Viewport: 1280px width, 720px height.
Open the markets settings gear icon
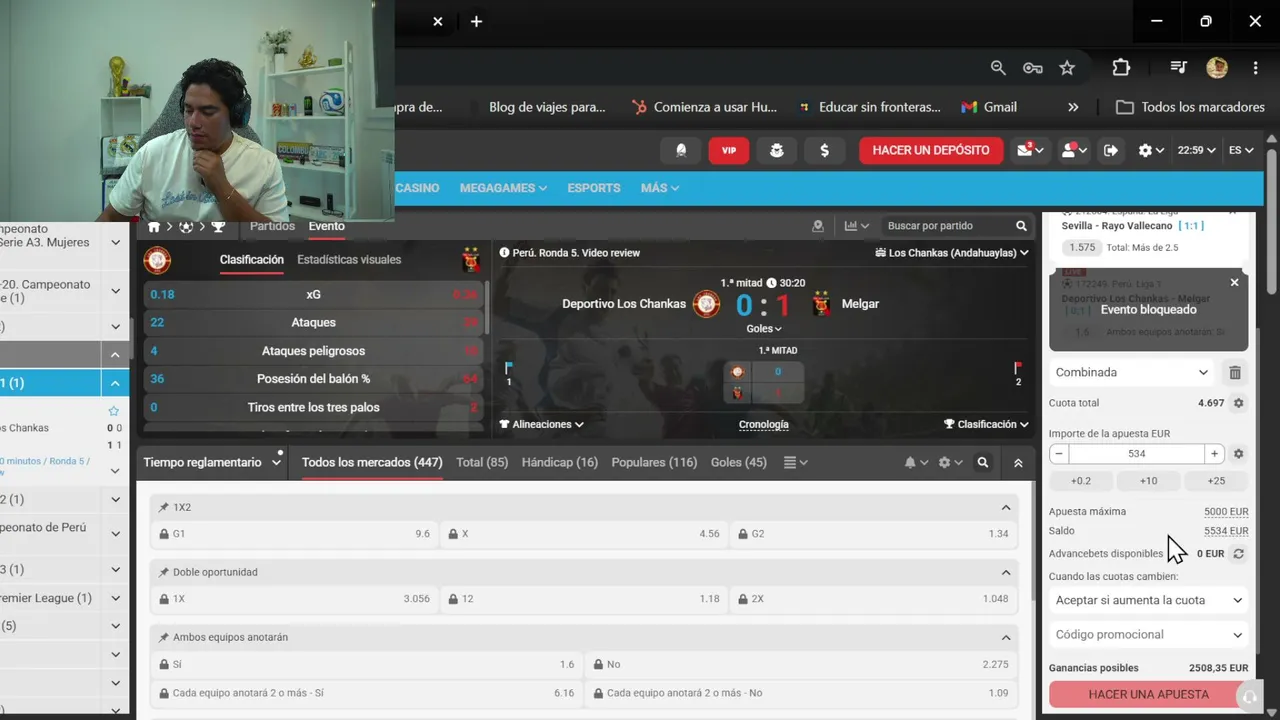tap(949, 463)
